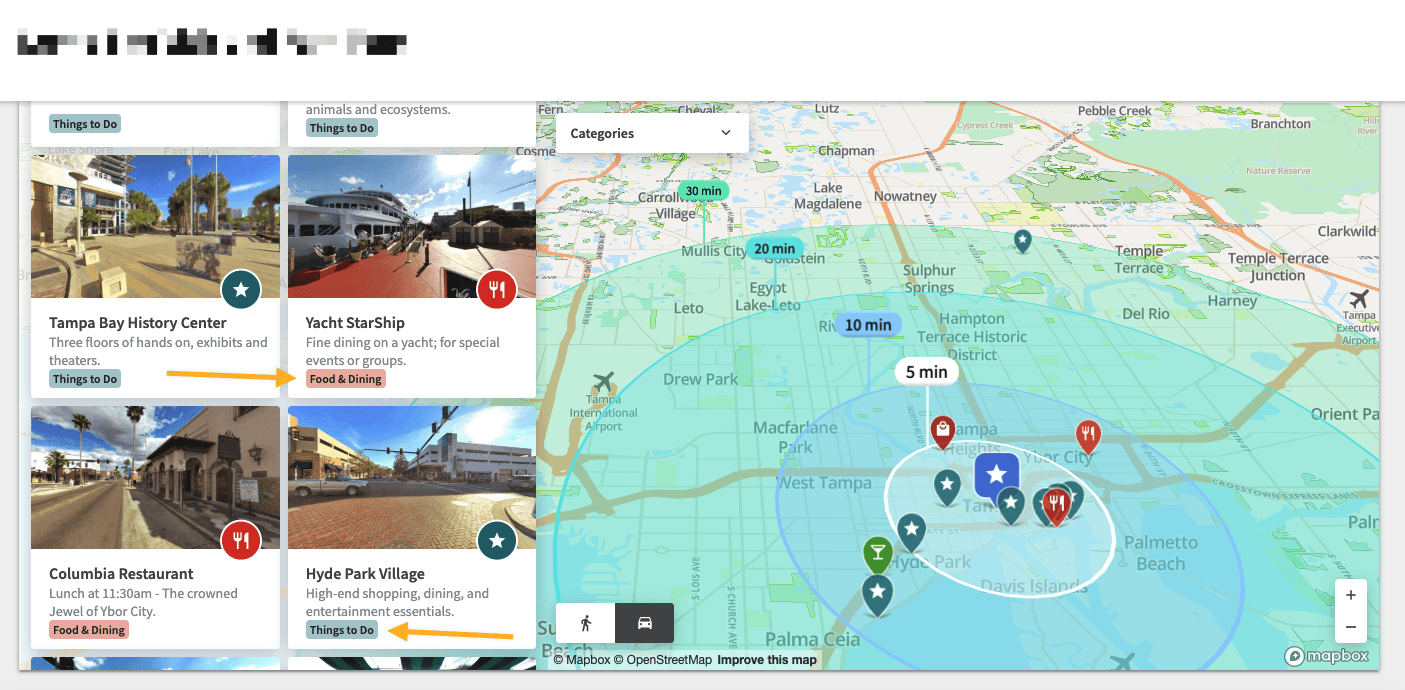Select the 5 min travel time label
1405x690 pixels.
coord(926,372)
